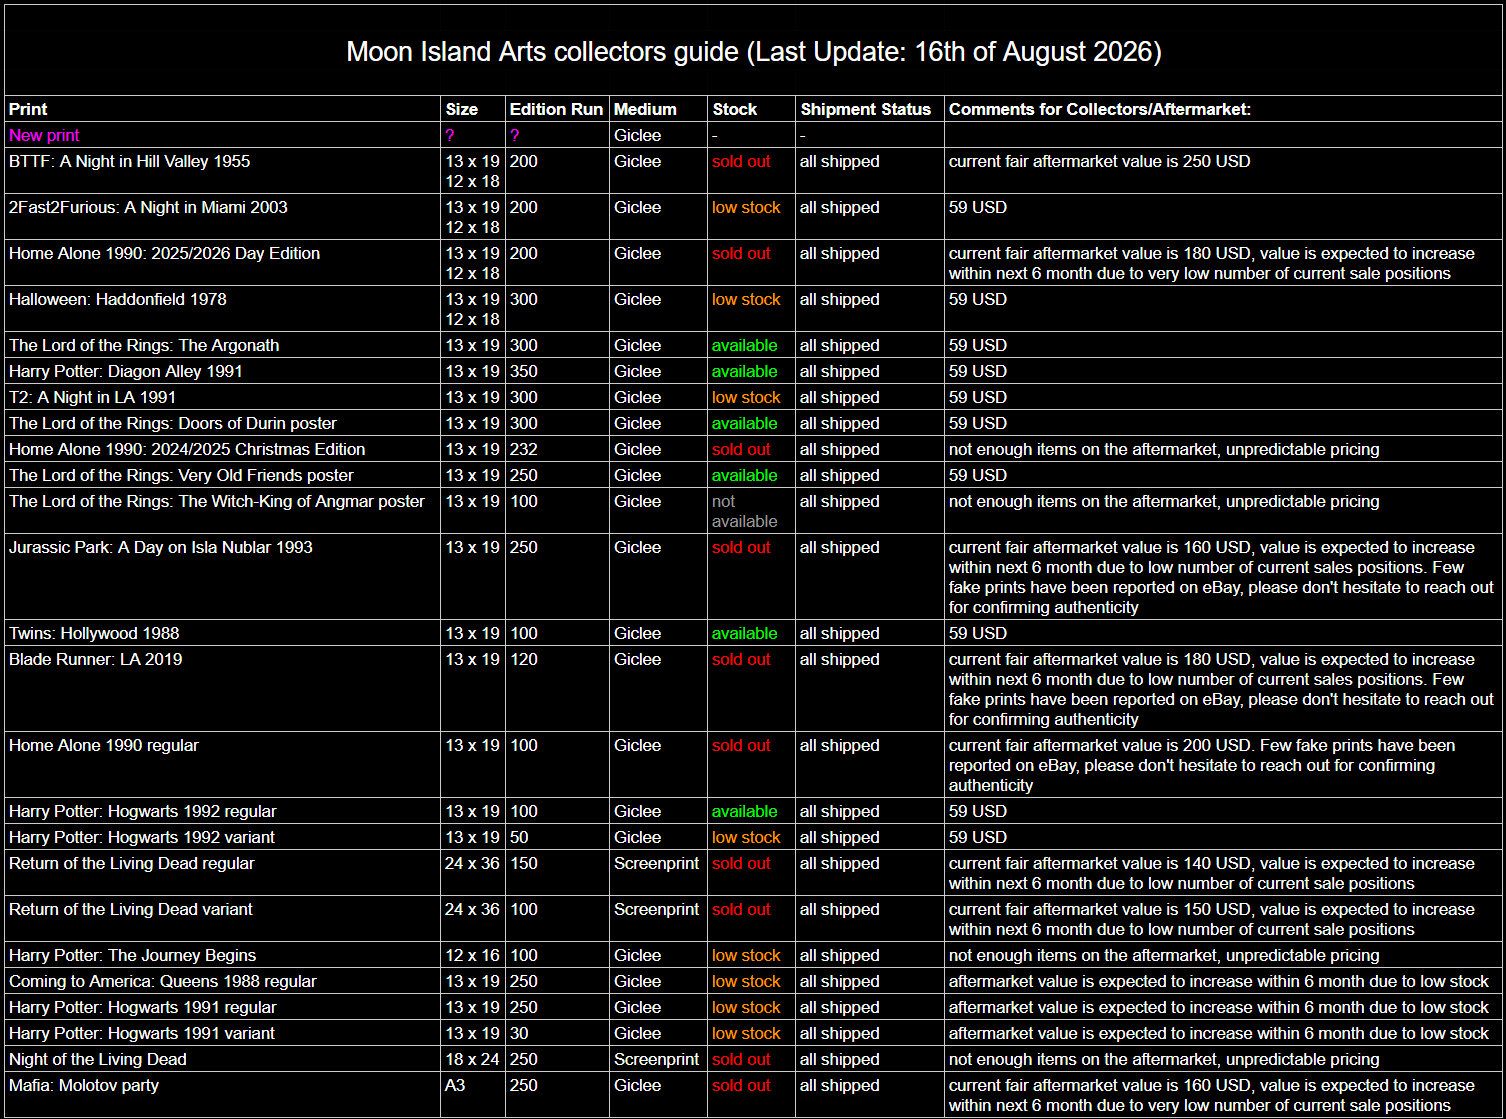
Task: Click Mafia: Molotov party print name
Action: [x=83, y=1085]
